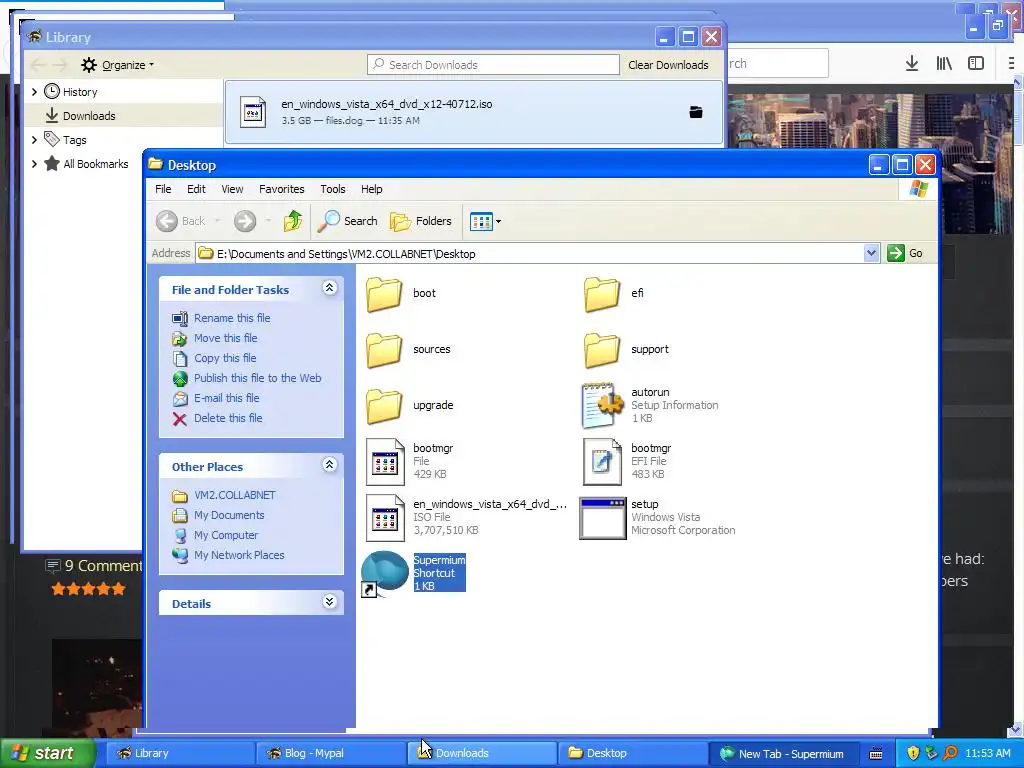This screenshot has width=1024, height=768.
Task: Click the security shield tray icon
Action: coord(913,753)
